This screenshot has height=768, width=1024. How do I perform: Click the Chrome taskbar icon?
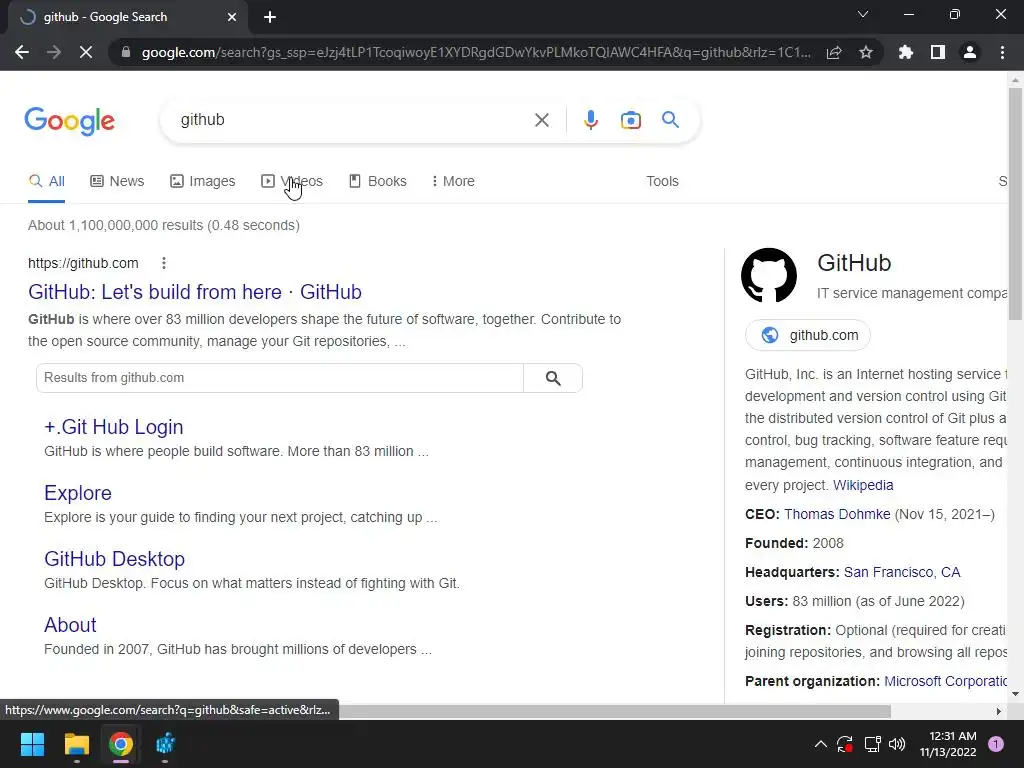[x=121, y=744]
